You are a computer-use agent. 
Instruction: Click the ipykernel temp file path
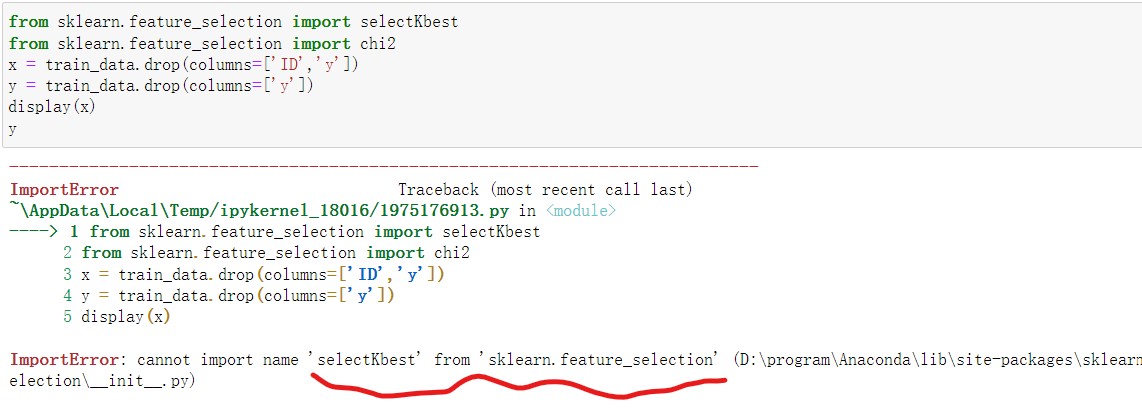pos(267,211)
